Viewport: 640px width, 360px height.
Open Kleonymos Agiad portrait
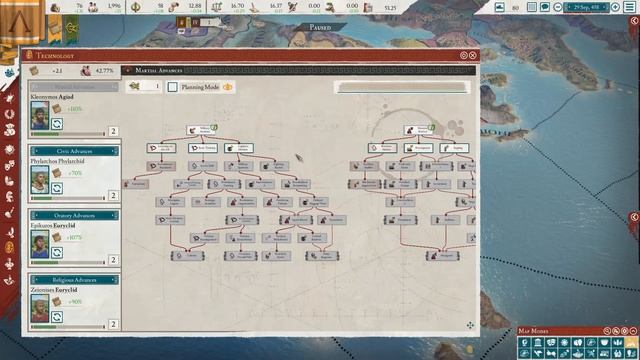(x=40, y=116)
